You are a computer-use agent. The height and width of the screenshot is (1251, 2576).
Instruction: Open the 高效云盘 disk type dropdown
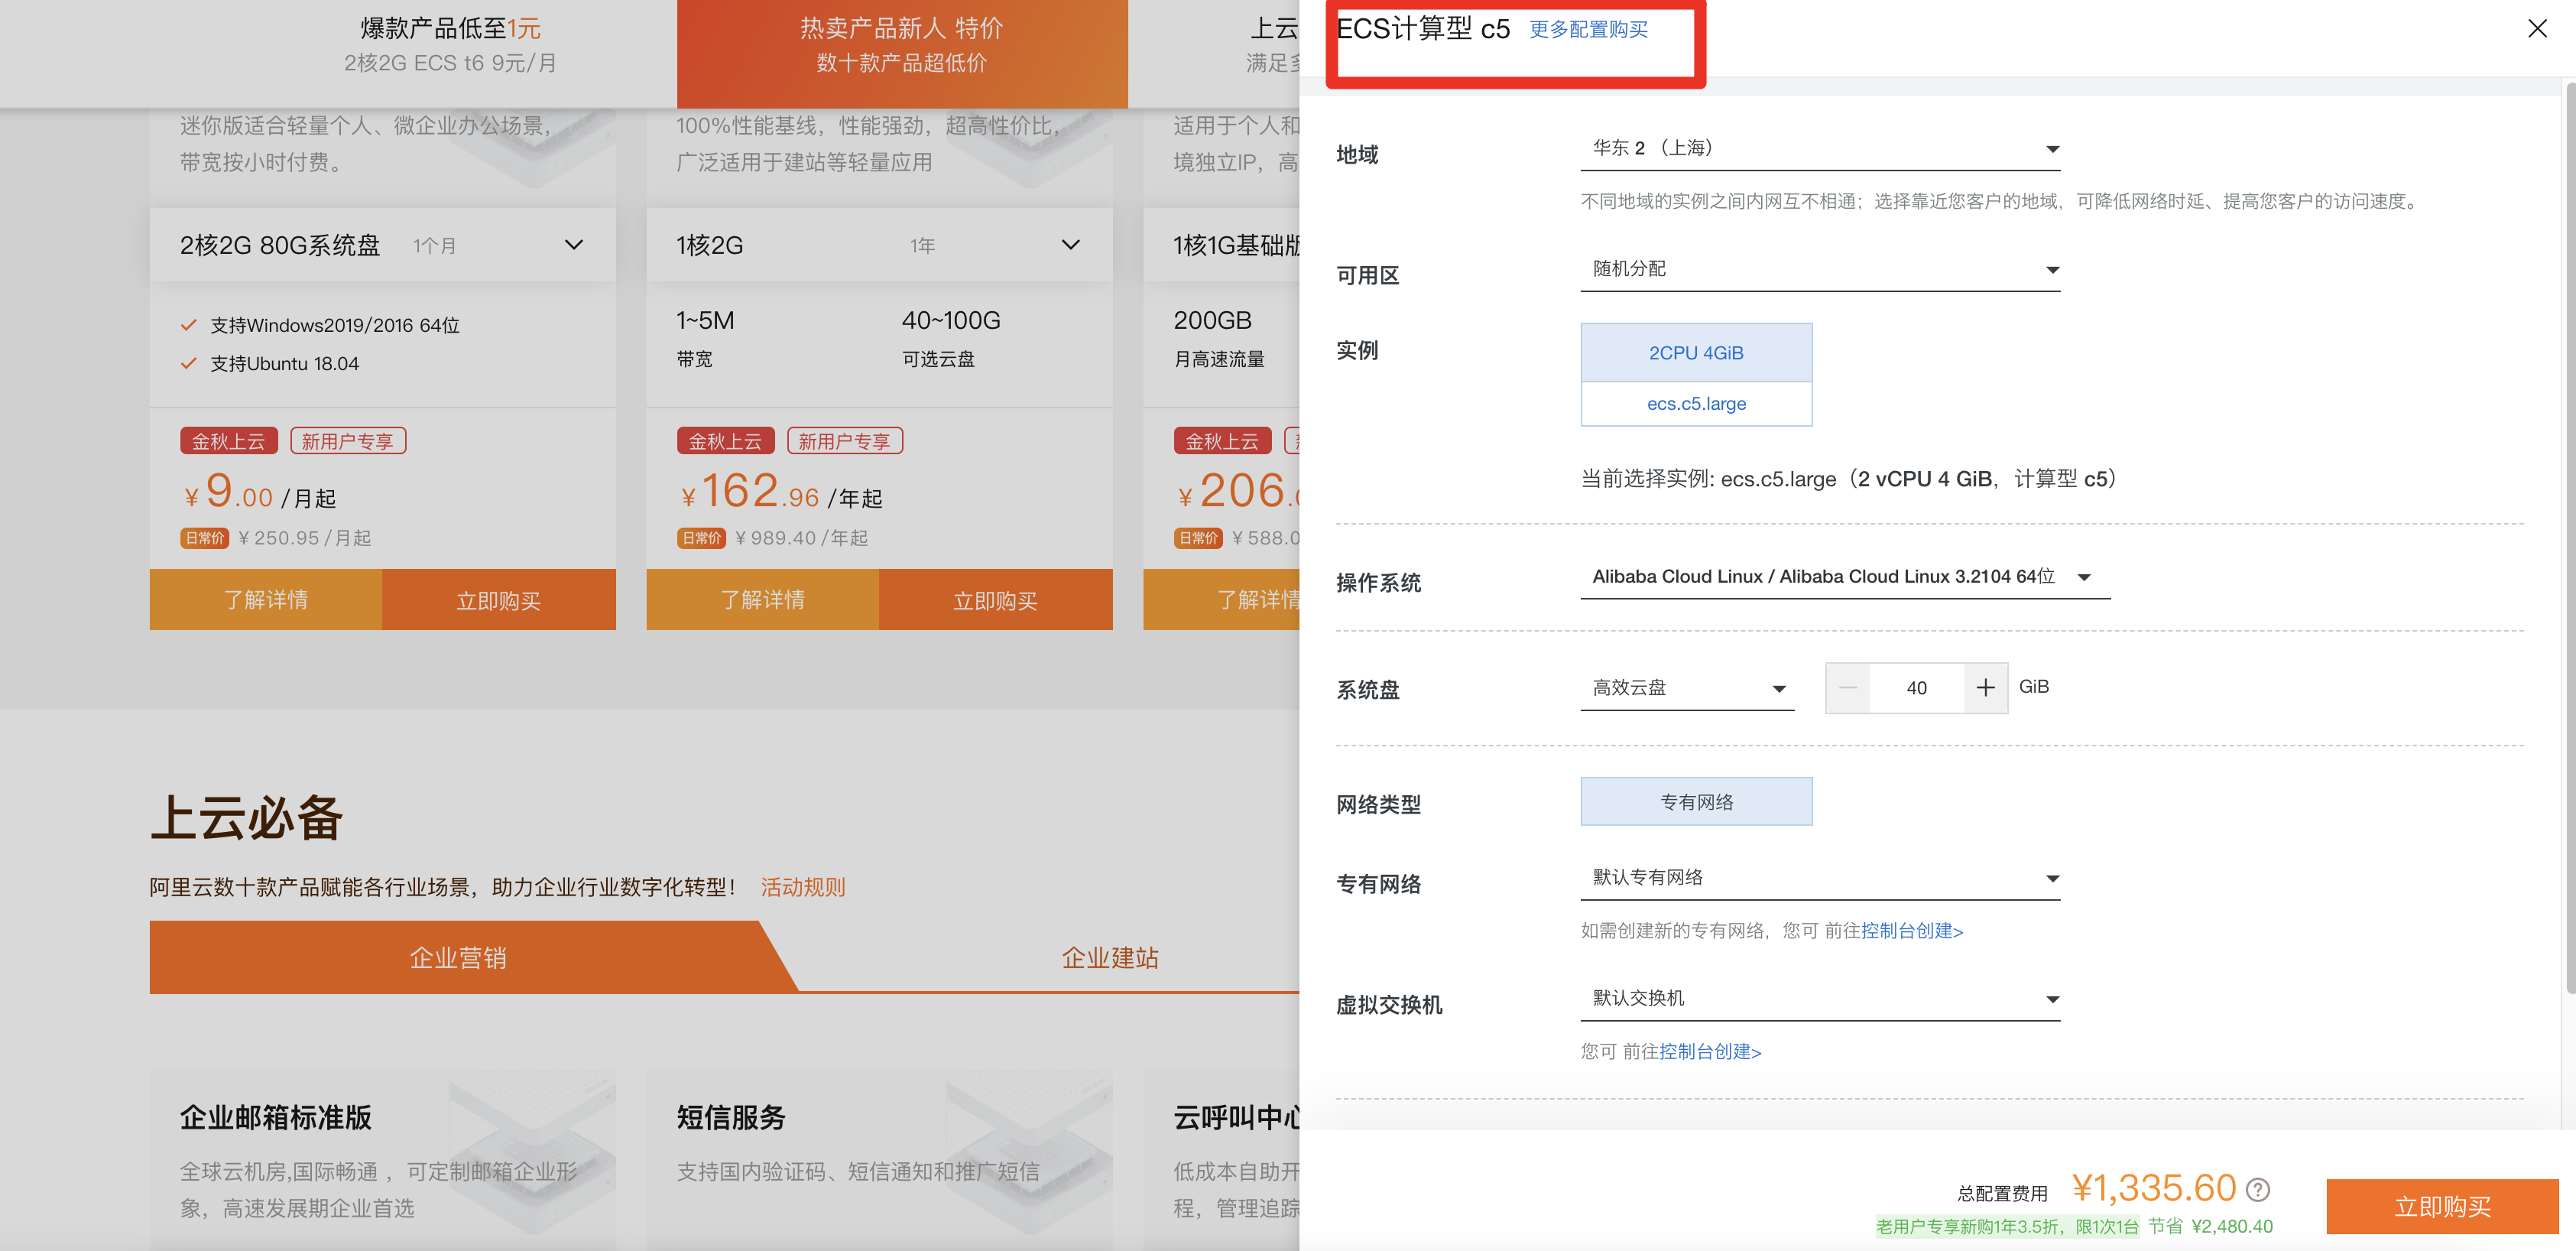(1687, 688)
